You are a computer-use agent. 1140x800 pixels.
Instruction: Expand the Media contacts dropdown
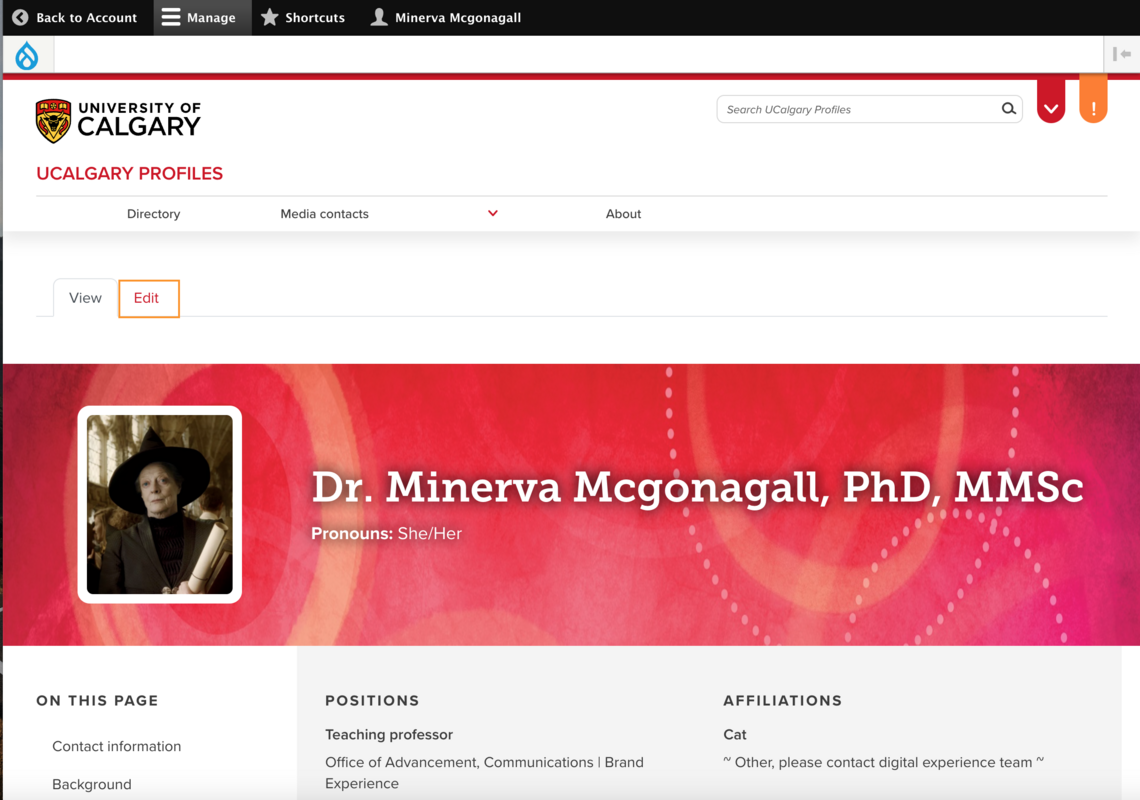pyautogui.click(x=491, y=213)
